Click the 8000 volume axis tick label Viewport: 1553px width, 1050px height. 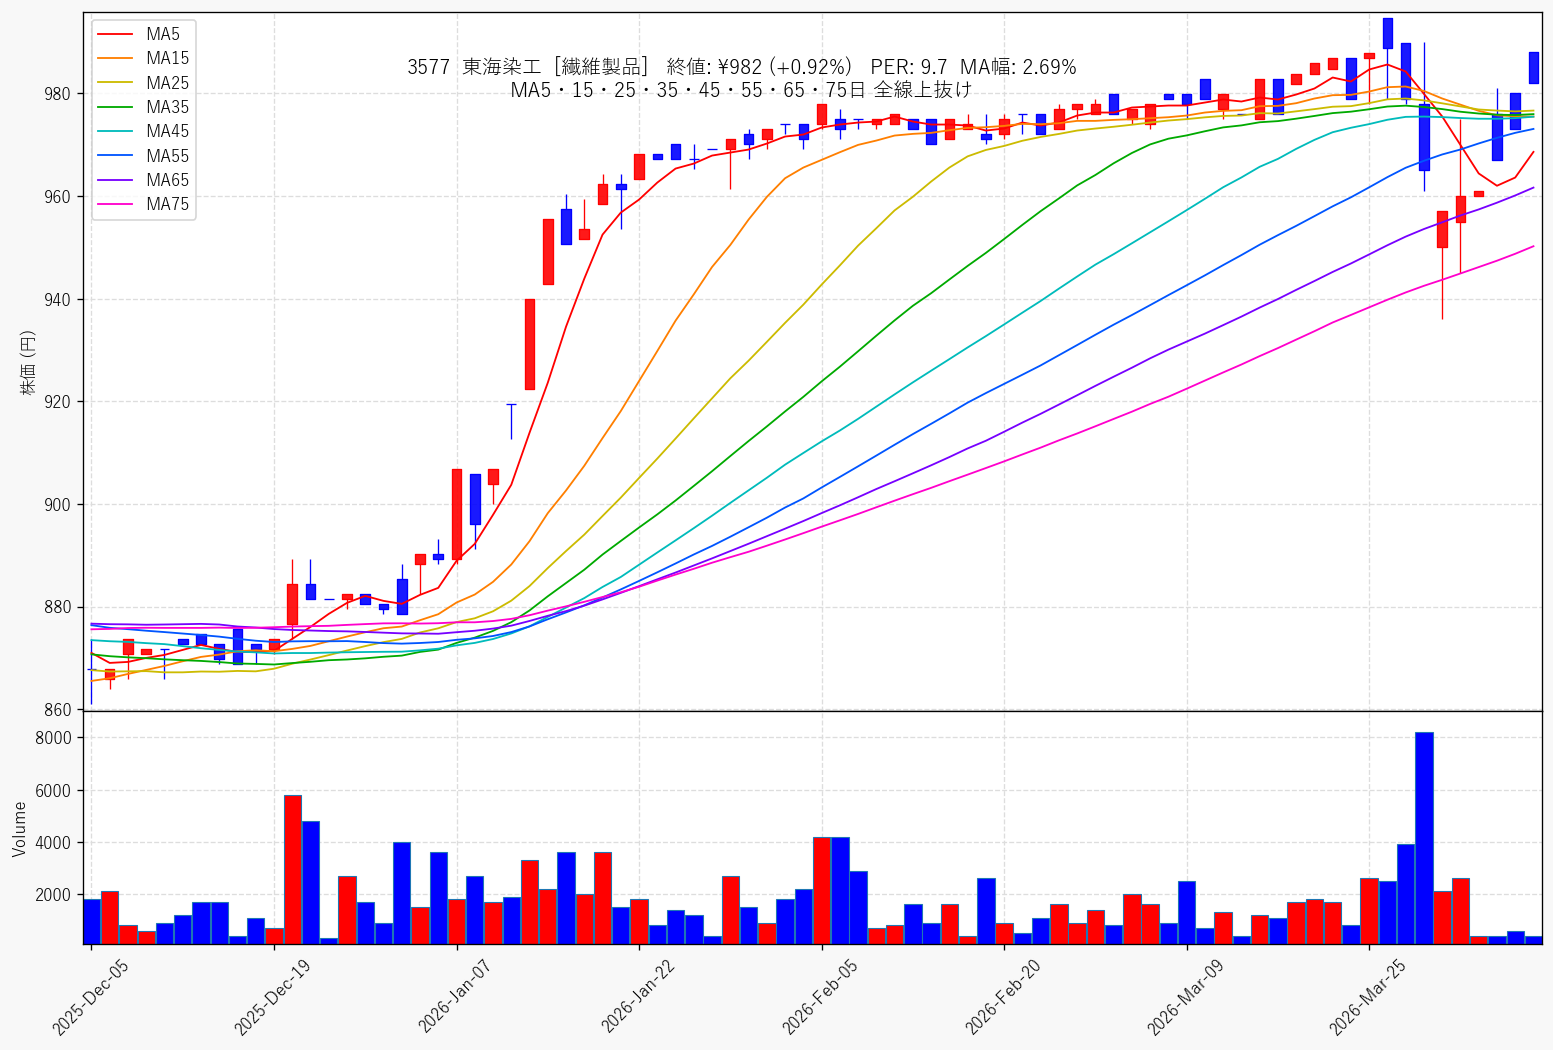54,738
